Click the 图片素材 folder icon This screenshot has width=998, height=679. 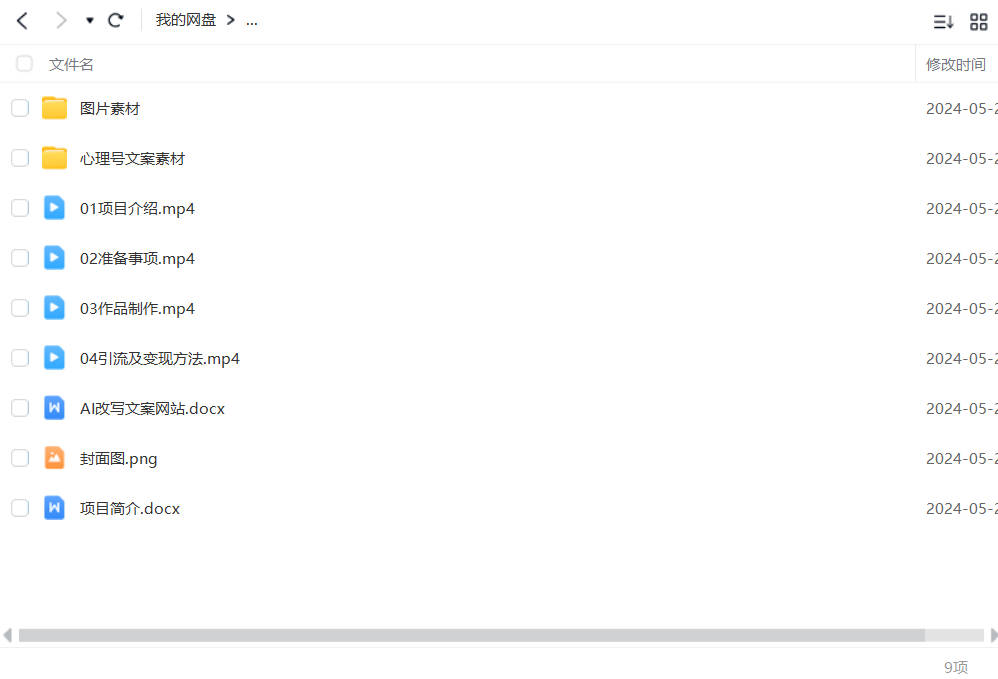coord(54,108)
